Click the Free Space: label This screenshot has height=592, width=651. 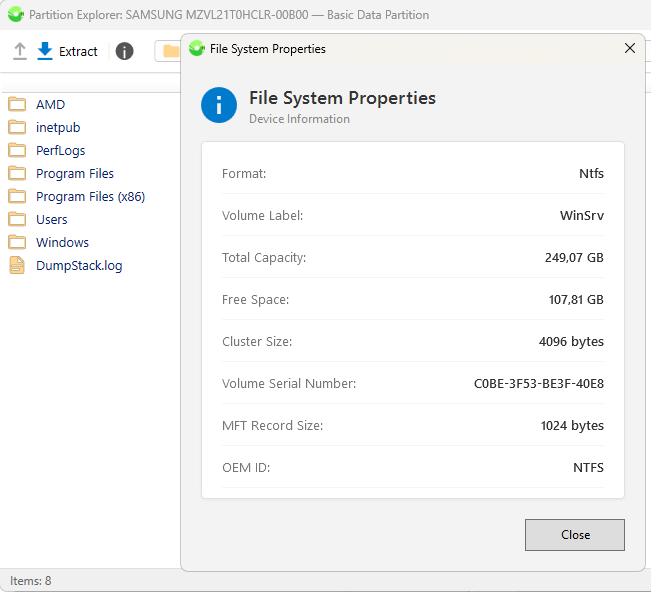tap(256, 300)
